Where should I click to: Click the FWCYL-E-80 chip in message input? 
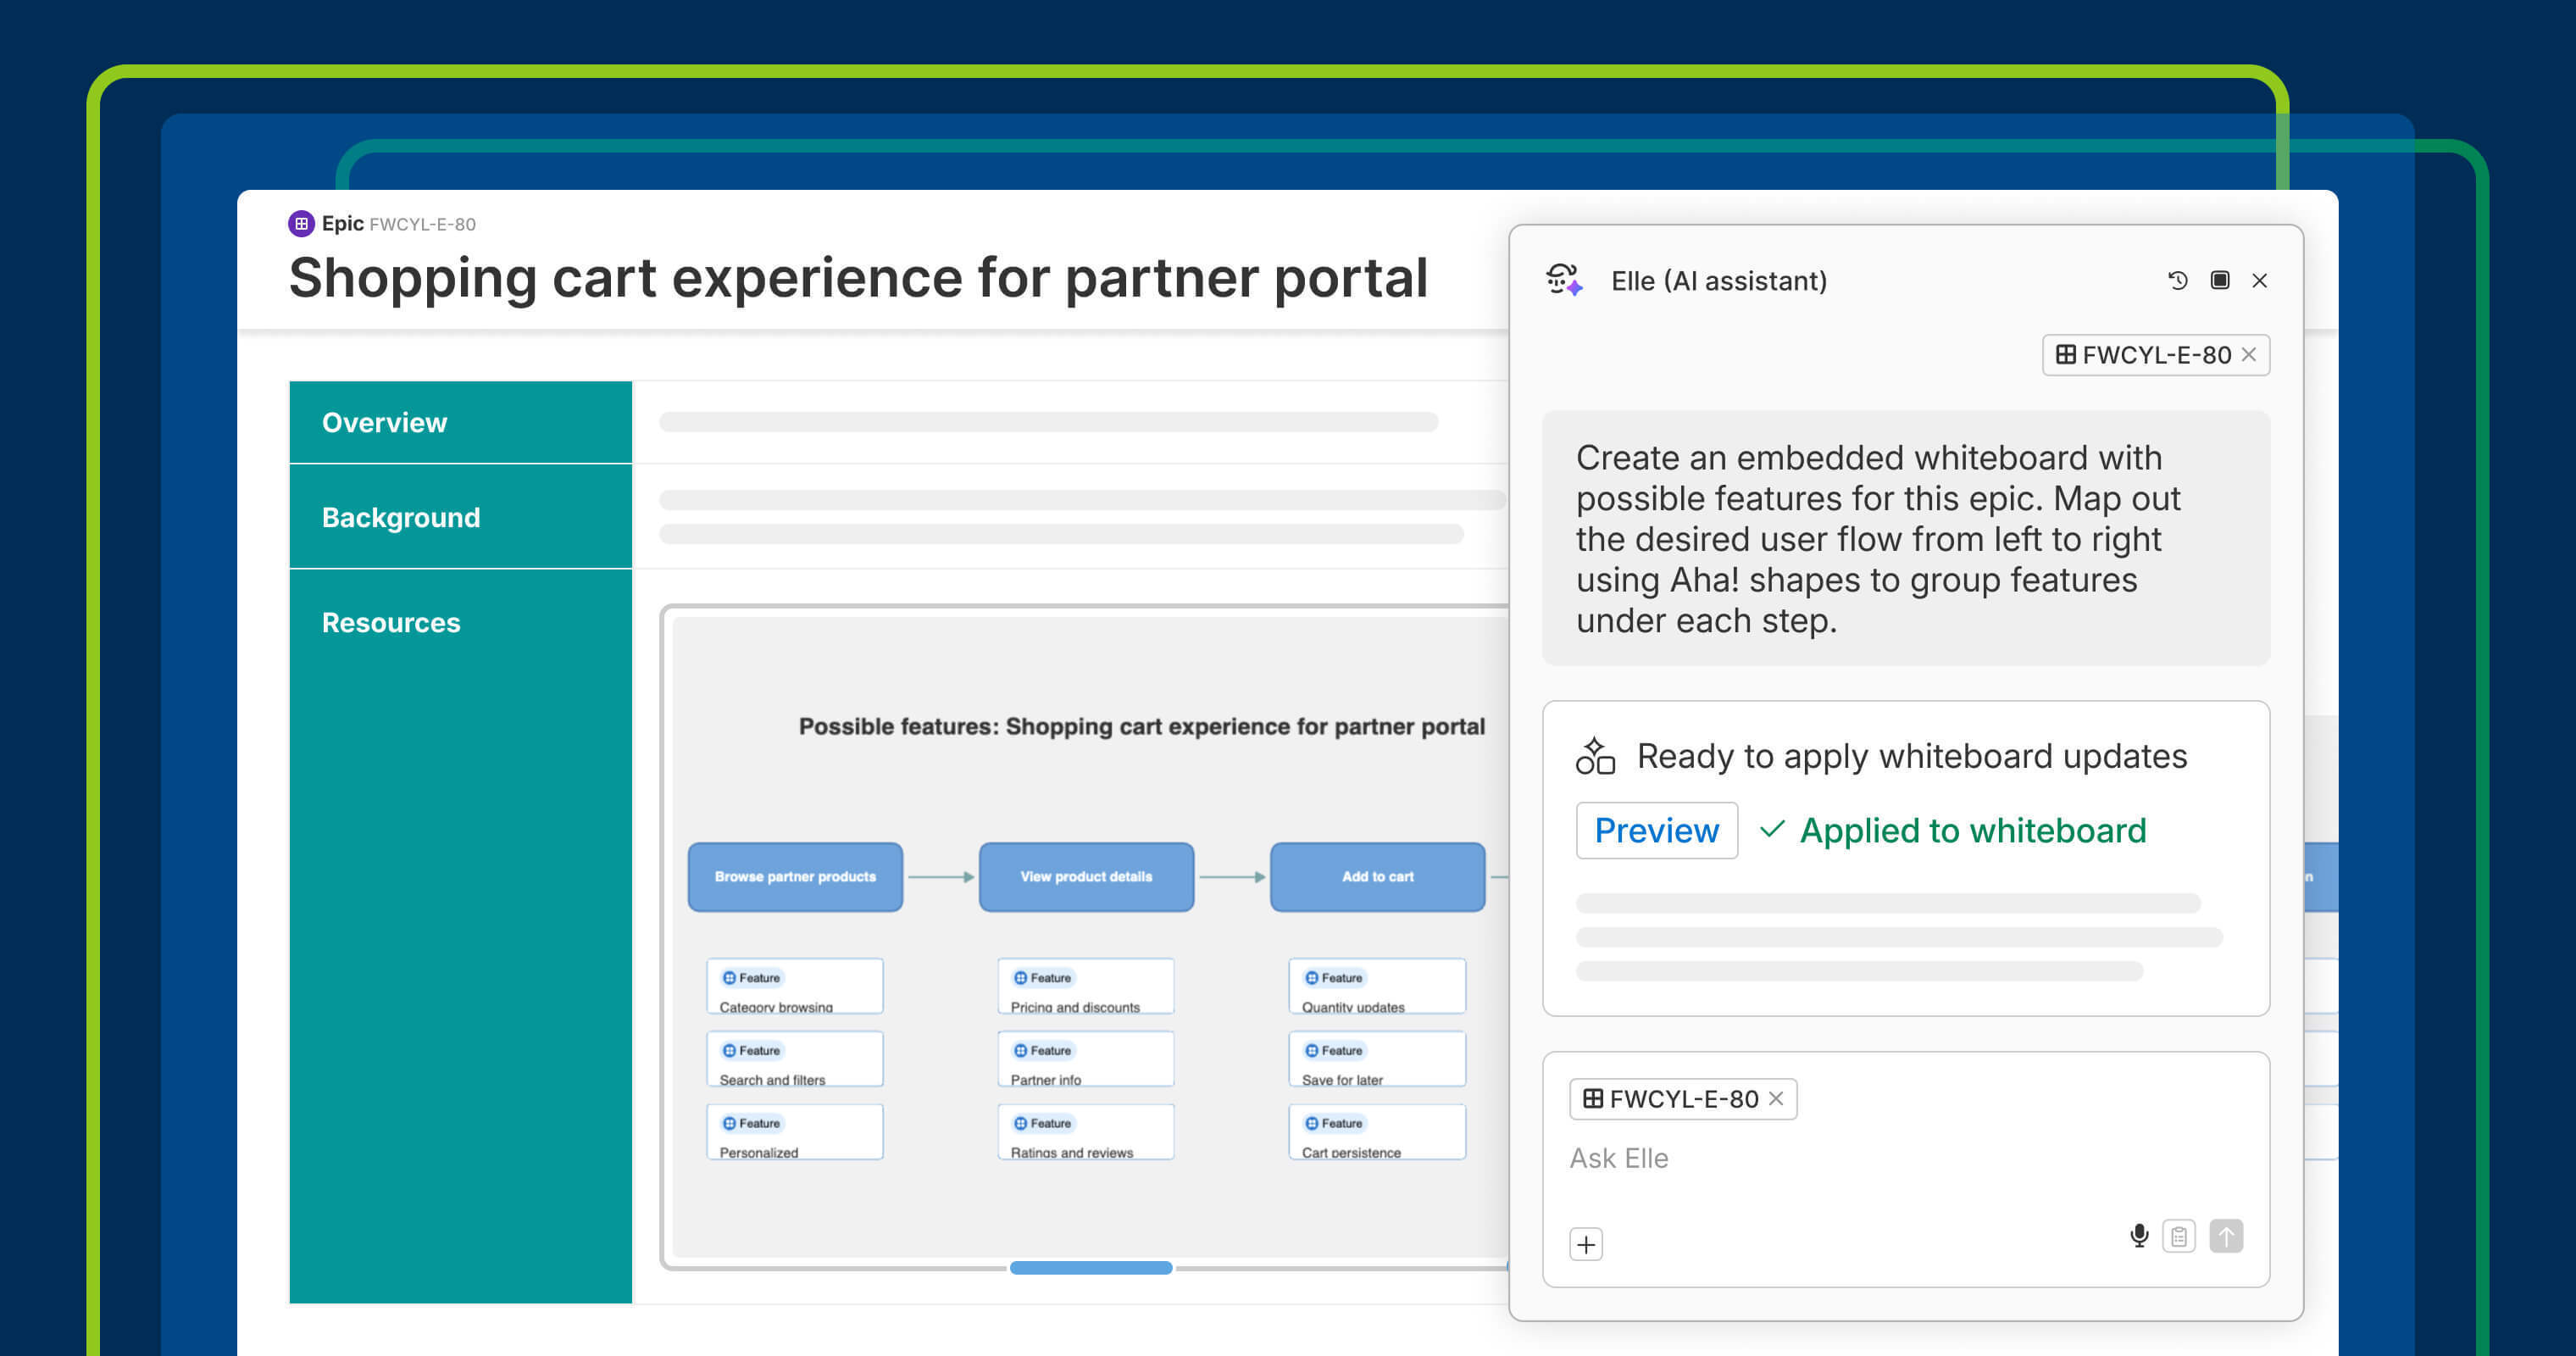(x=1683, y=1099)
